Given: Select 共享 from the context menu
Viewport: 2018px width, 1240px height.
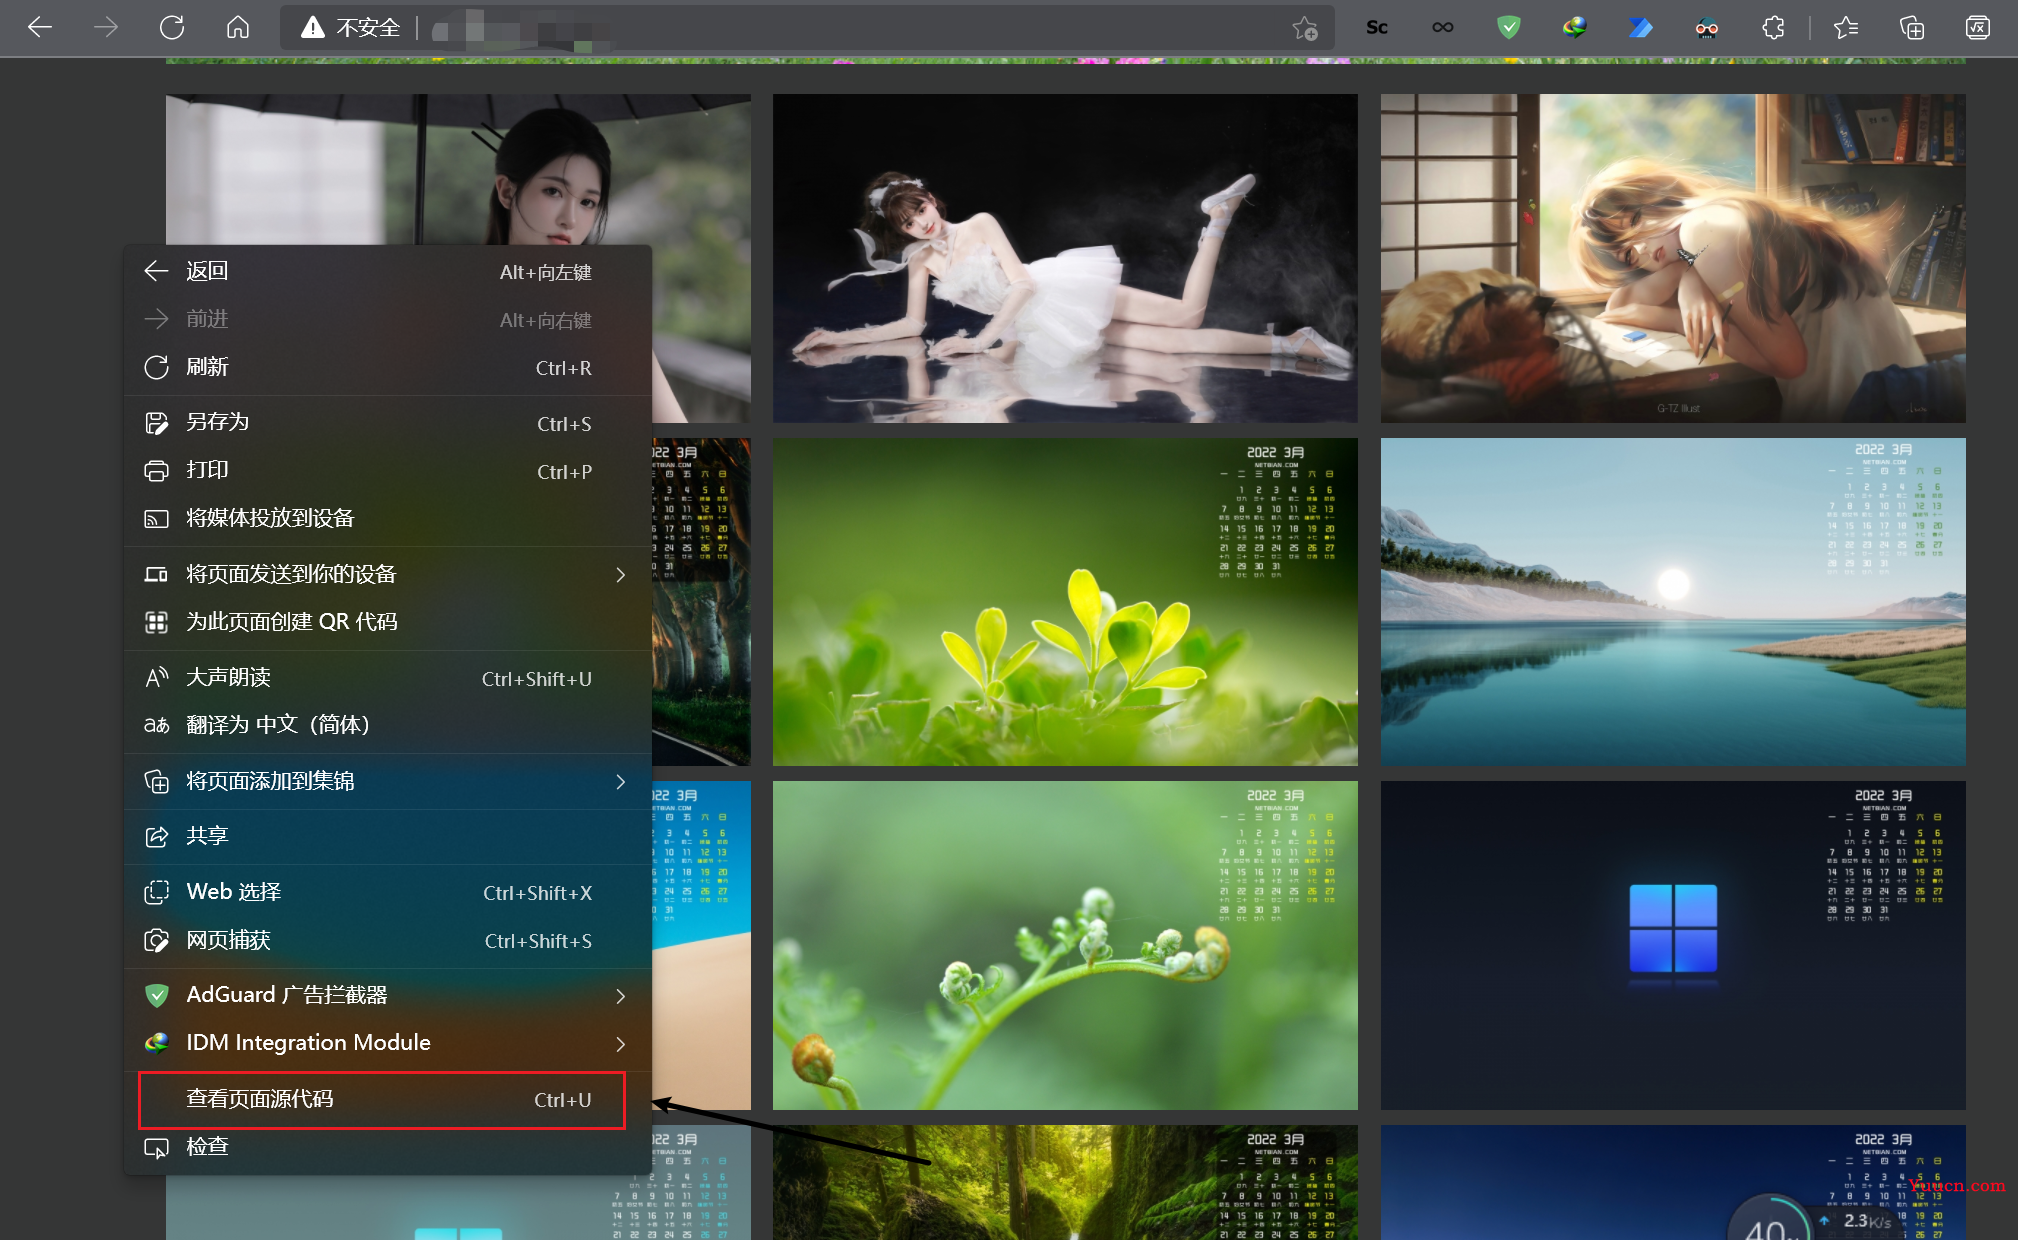Looking at the screenshot, I should click(388, 836).
